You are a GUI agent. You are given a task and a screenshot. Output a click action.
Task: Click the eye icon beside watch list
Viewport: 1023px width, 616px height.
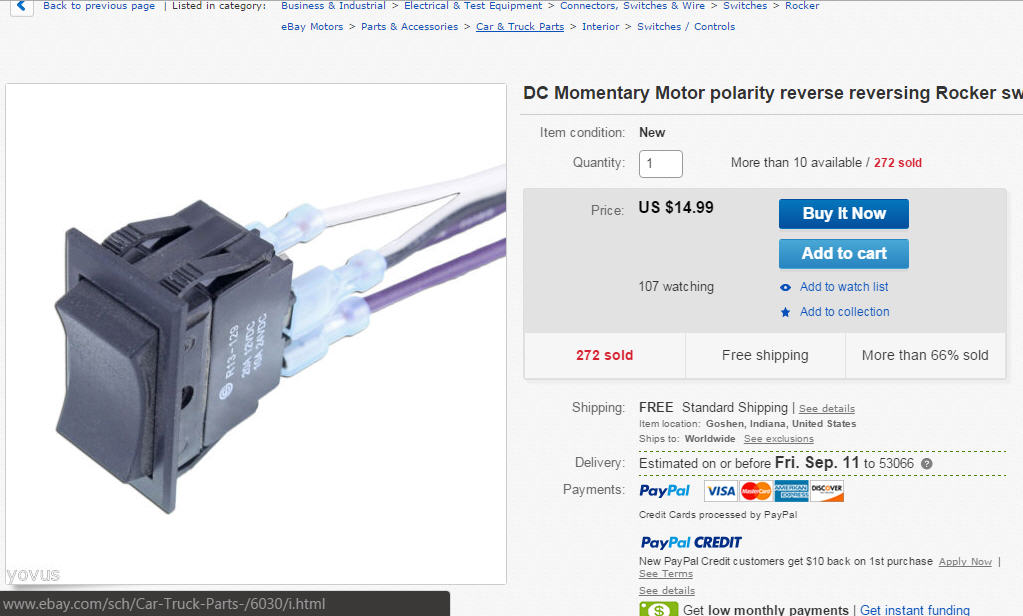[x=786, y=287]
